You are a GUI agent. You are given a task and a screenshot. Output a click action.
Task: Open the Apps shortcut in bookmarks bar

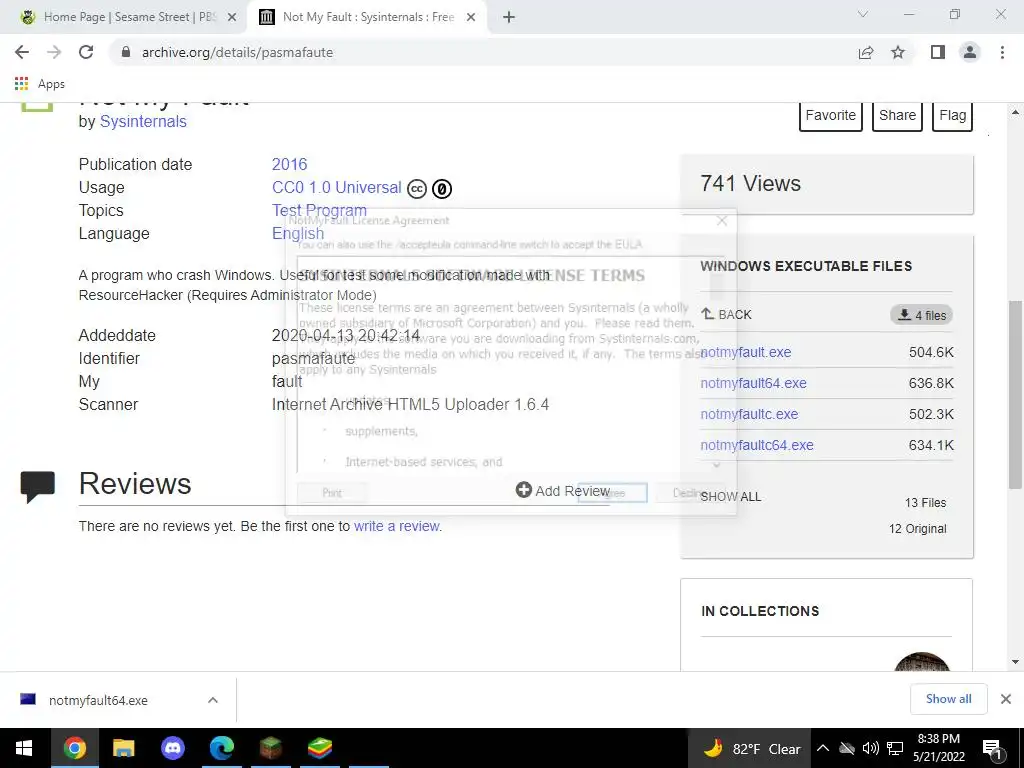[x=40, y=84]
